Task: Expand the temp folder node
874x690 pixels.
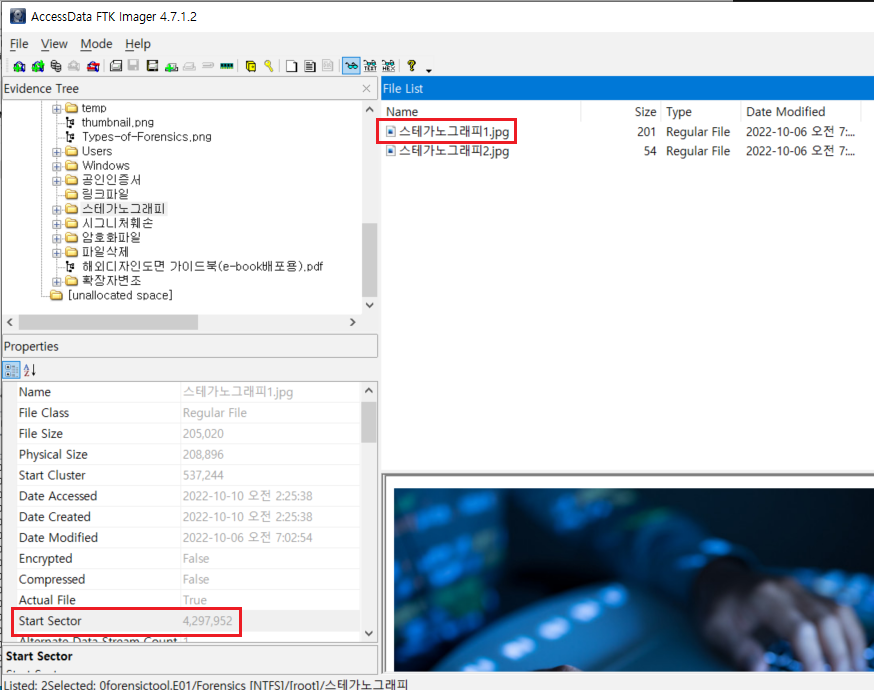Action: coord(57,109)
